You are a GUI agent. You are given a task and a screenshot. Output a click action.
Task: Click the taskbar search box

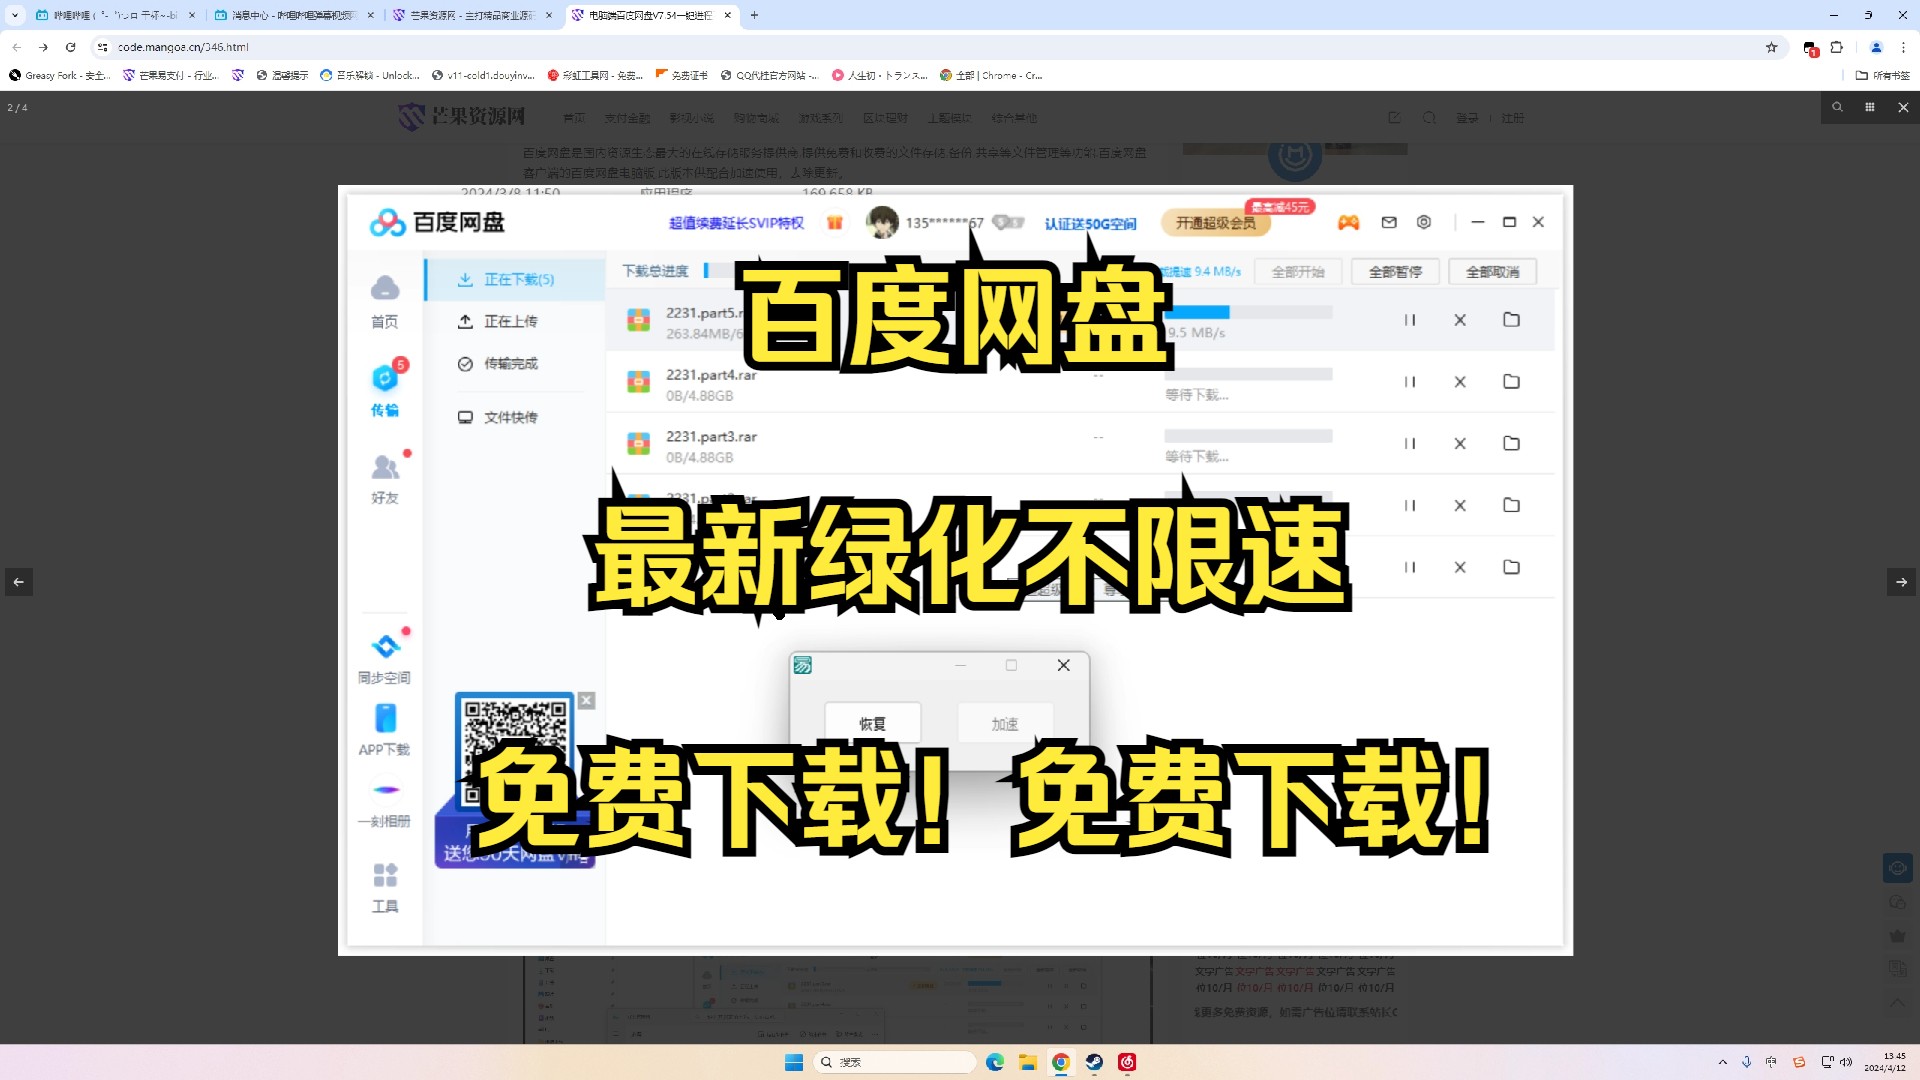point(895,1062)
